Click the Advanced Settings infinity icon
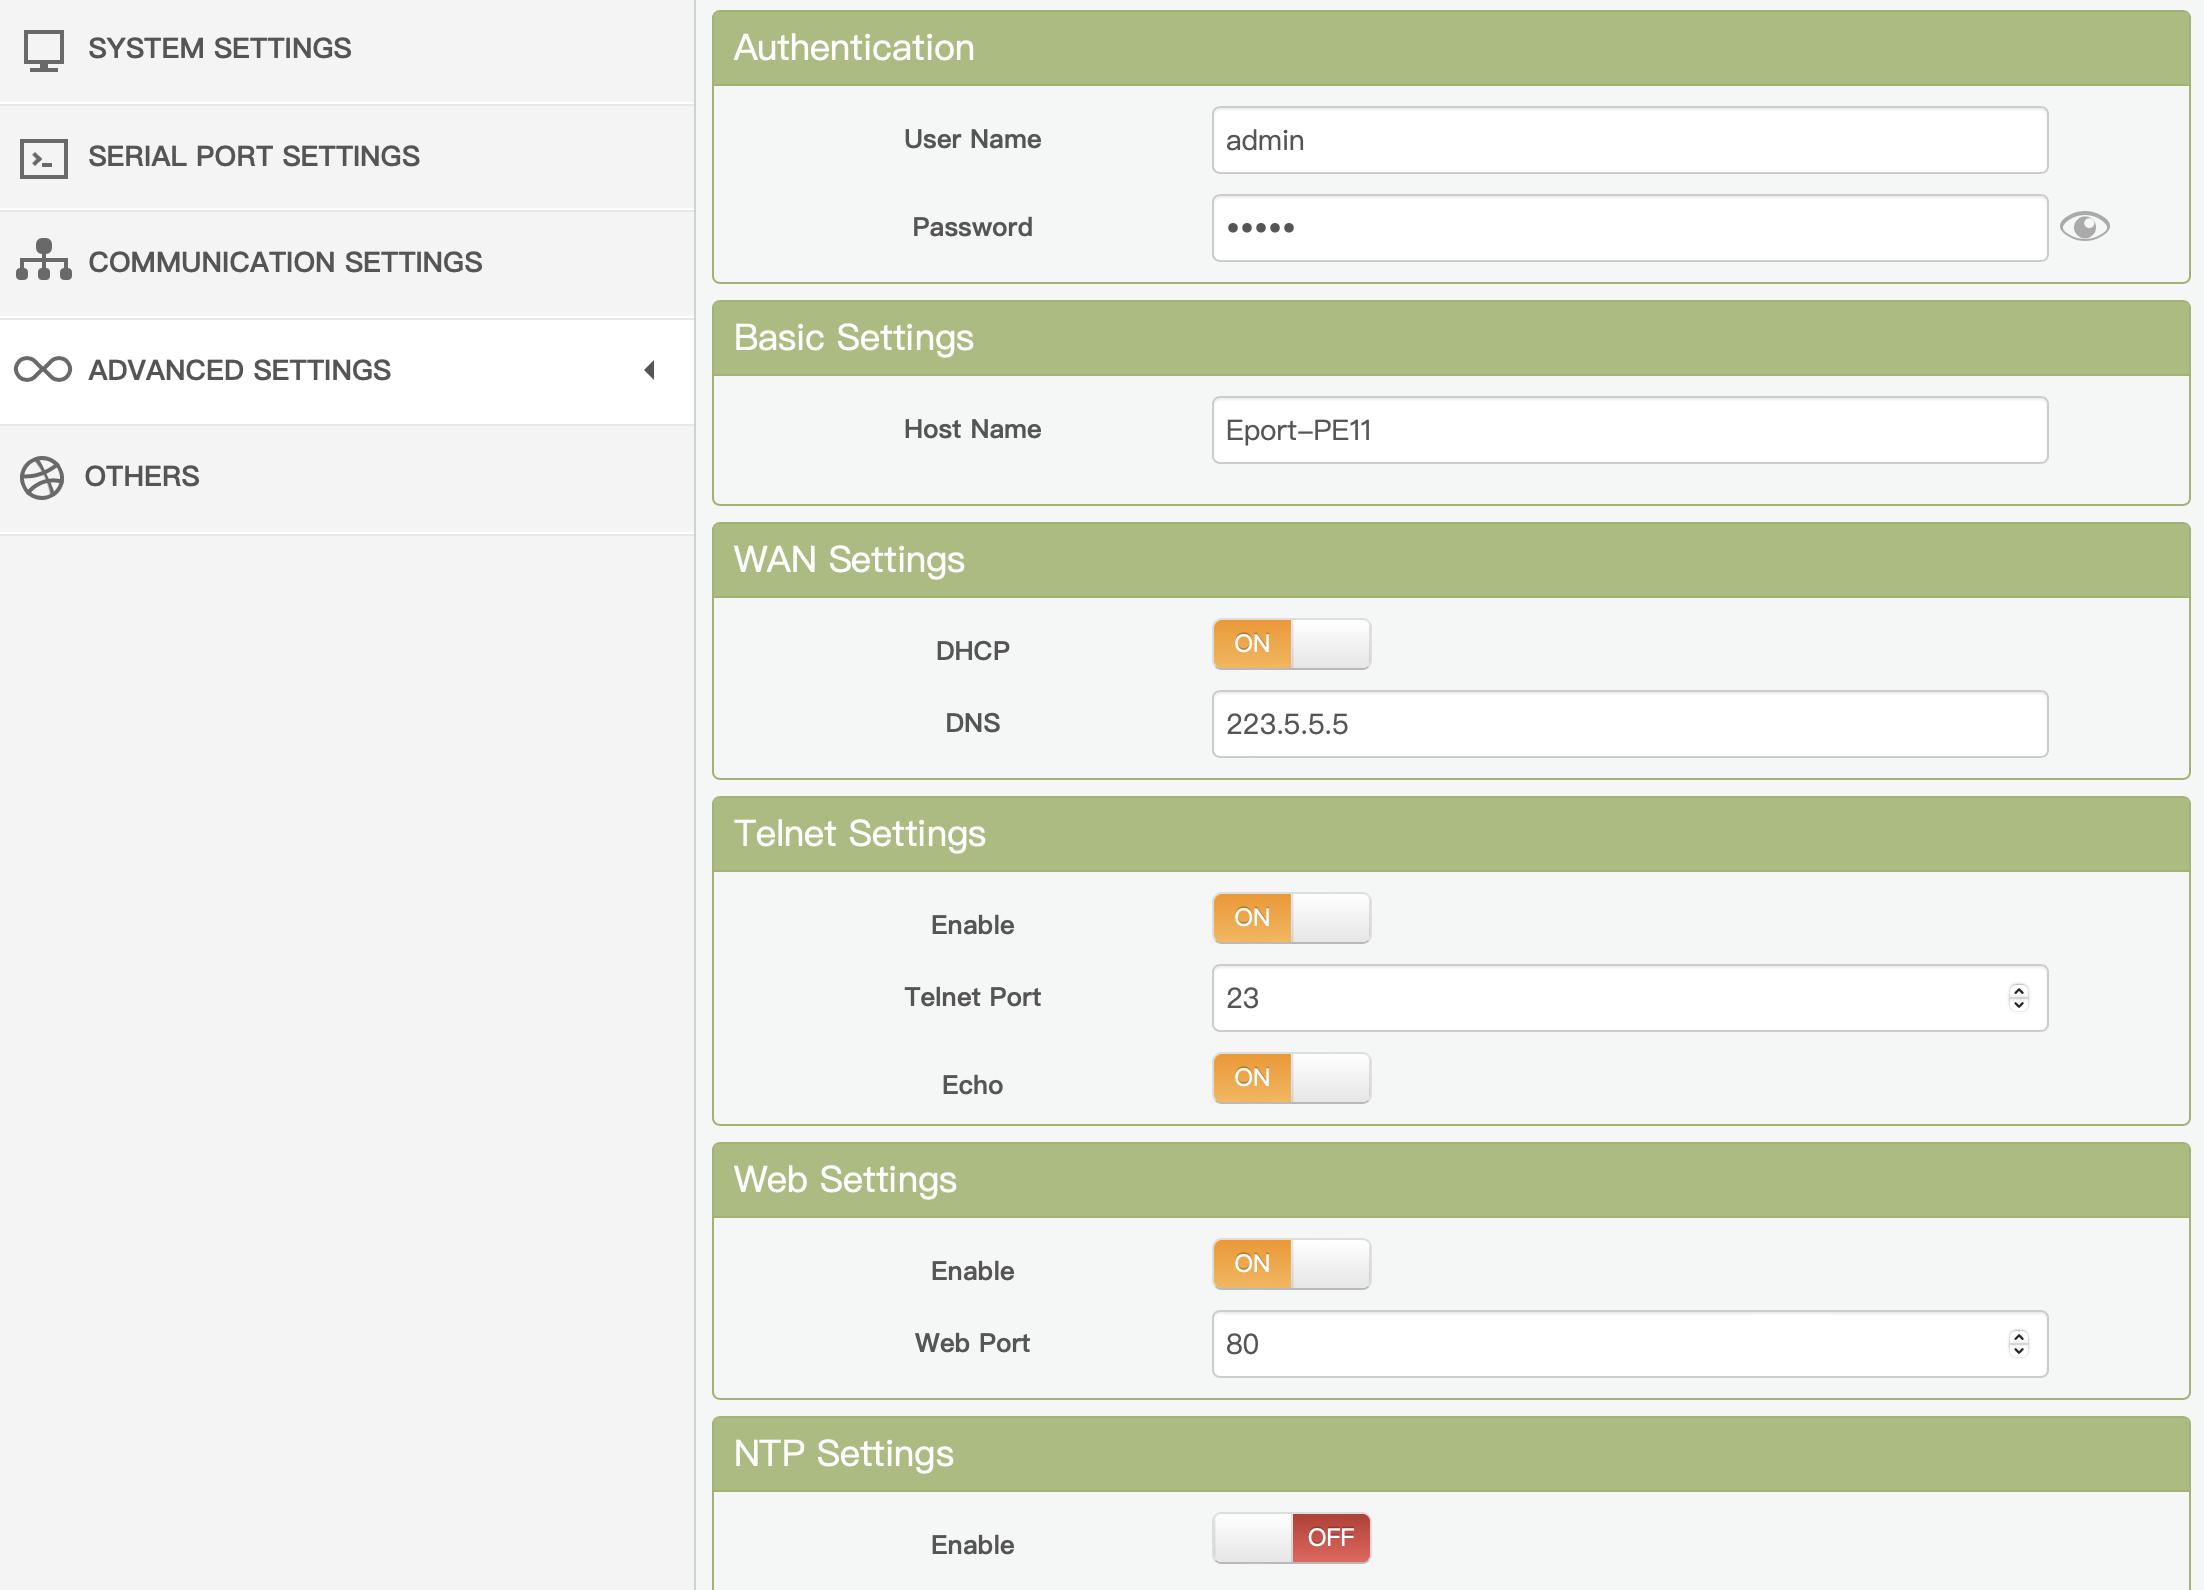Image resolution: width=2204 pixels, height=1590 pixels. tap(43, 370)
